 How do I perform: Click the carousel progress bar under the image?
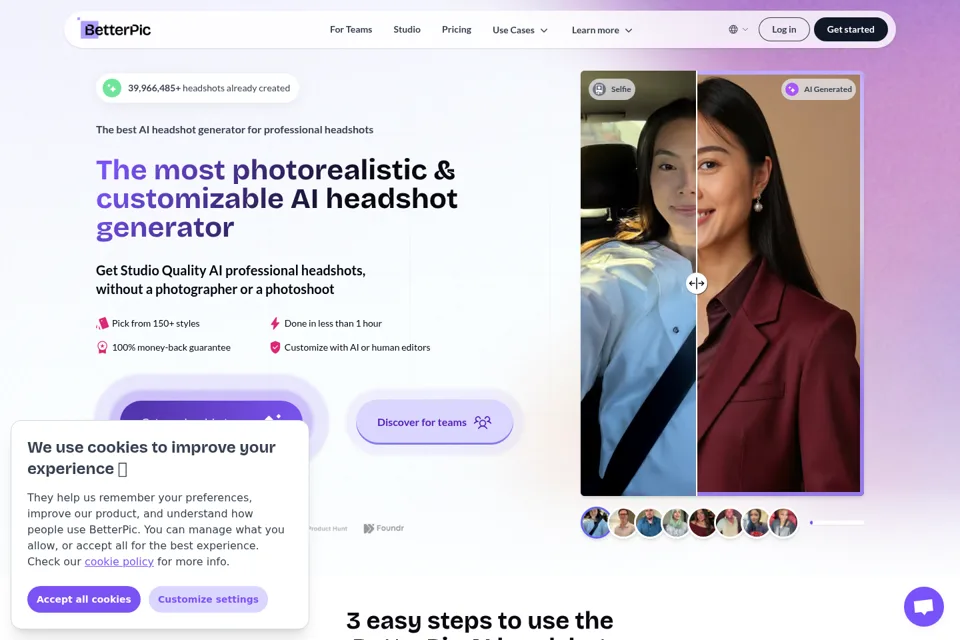click(836, 522)
